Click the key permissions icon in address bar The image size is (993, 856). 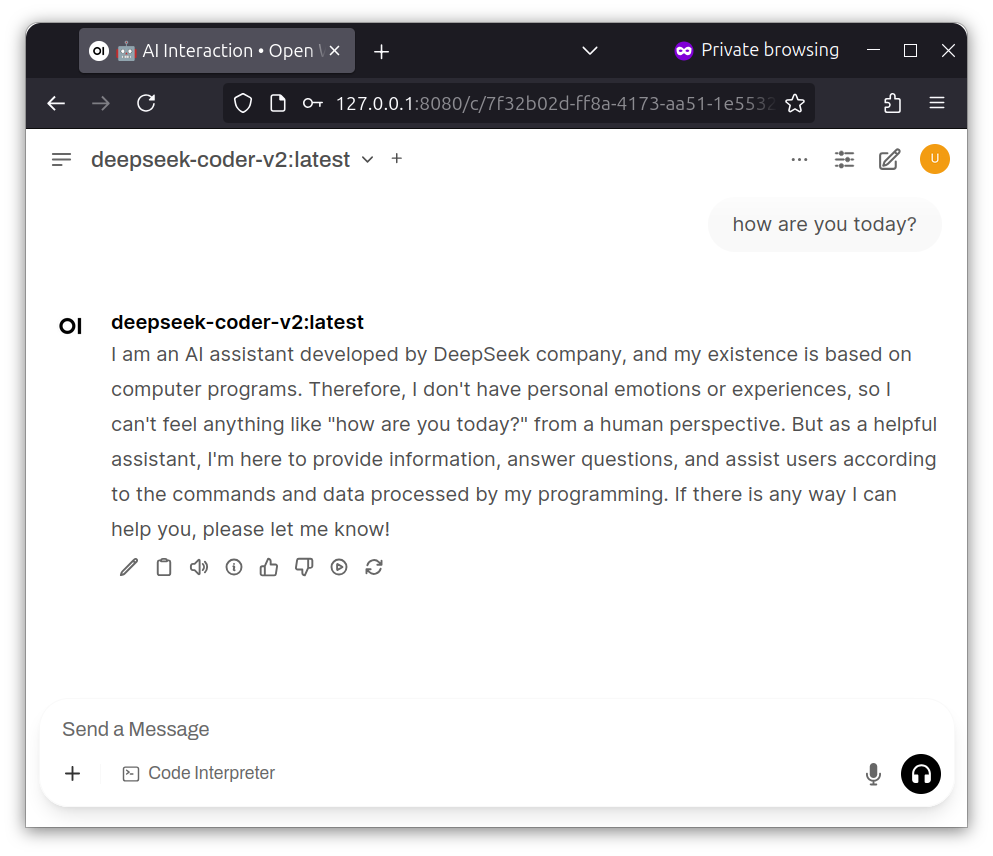(x=313, y=103)
